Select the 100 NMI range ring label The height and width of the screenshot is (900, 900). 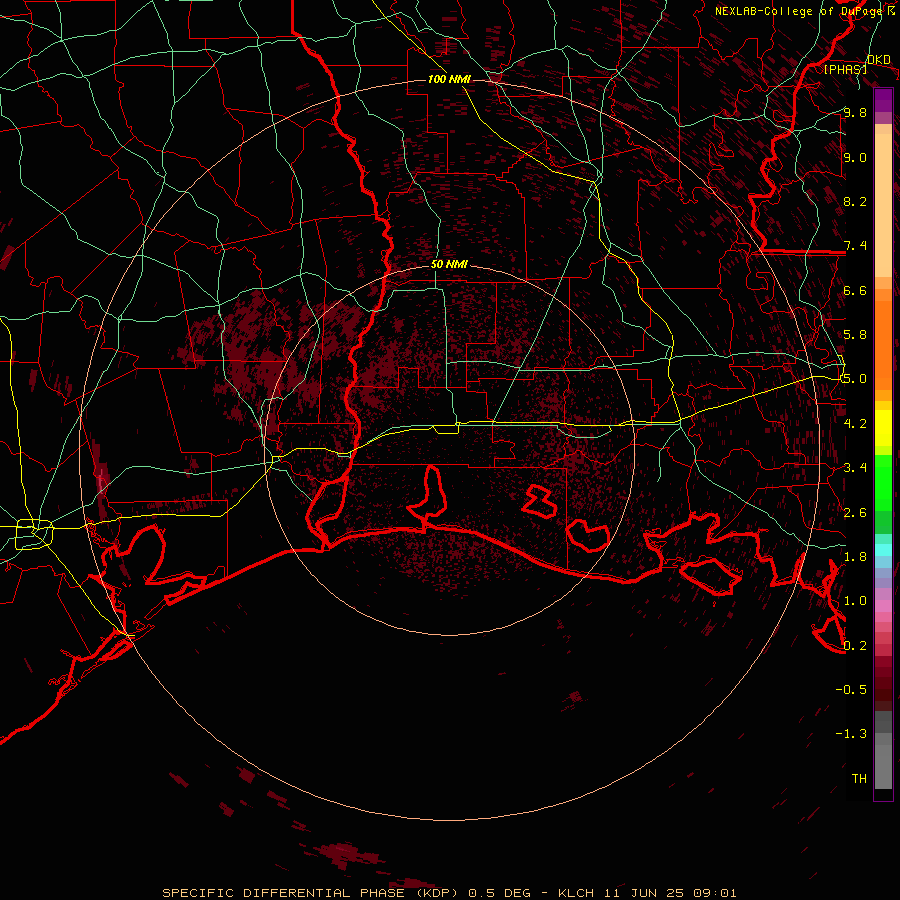[449, 79]
